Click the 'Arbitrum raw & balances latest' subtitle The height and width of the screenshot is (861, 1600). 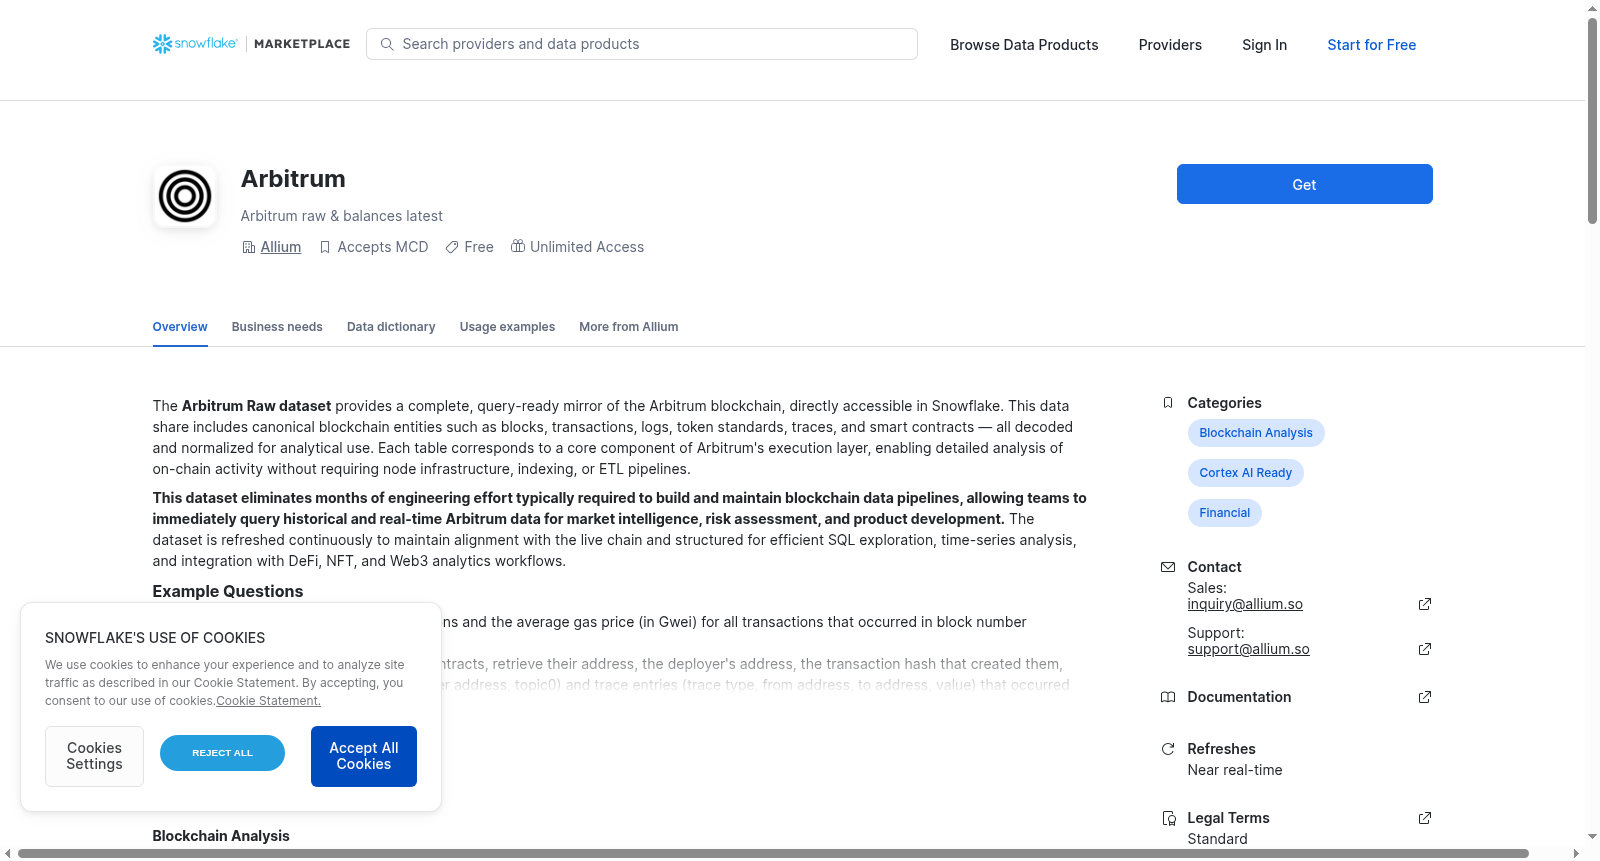click(342, 216)
